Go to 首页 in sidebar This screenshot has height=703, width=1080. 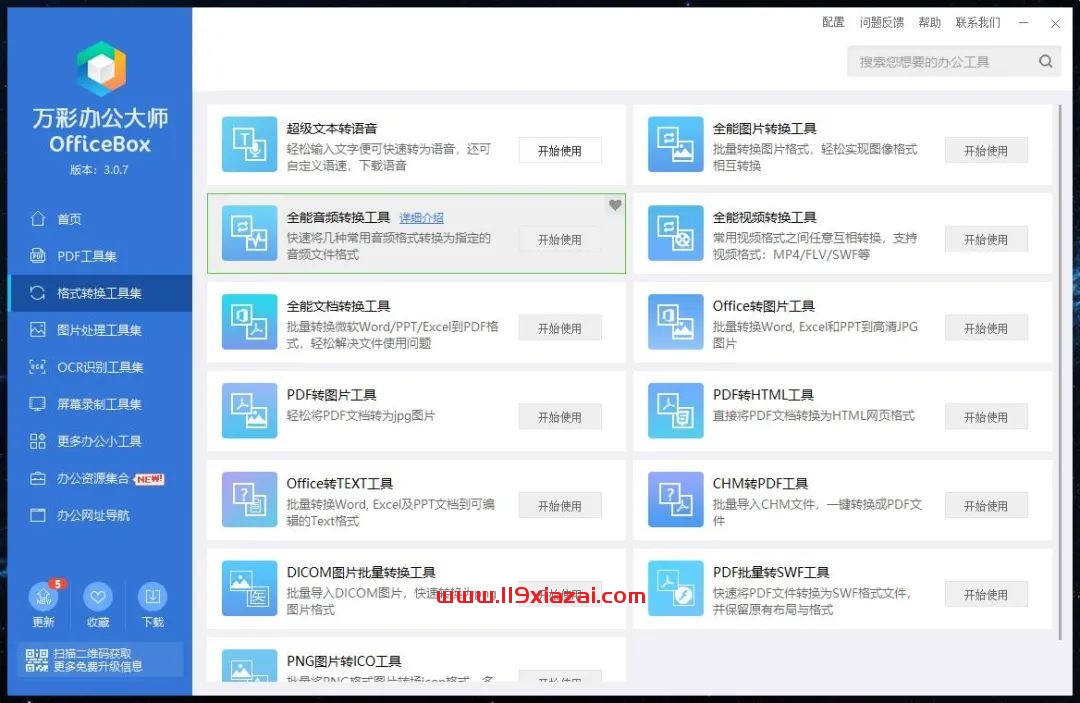point(101,219)
